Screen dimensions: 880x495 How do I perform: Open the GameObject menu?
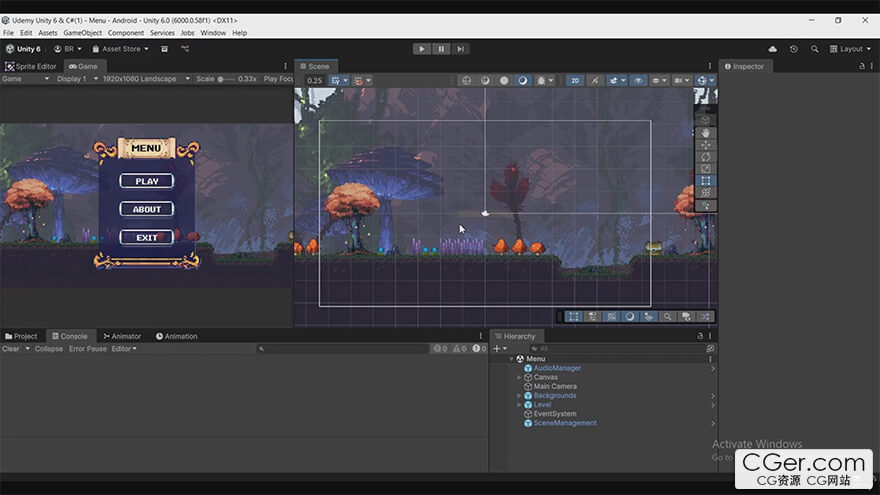[82, 33]
